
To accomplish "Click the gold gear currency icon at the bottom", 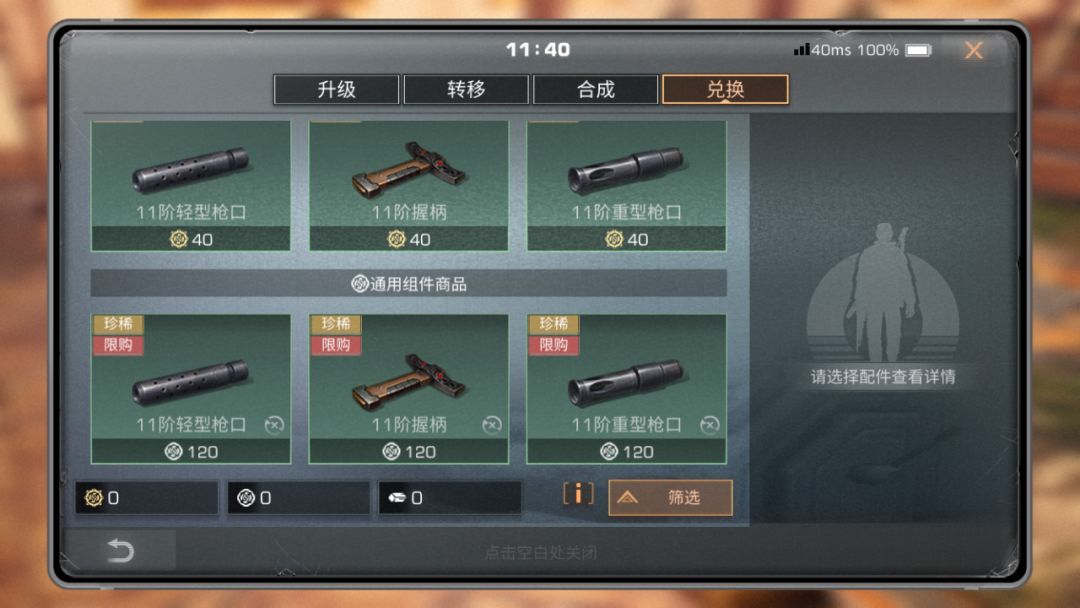I will click(94, 497).
